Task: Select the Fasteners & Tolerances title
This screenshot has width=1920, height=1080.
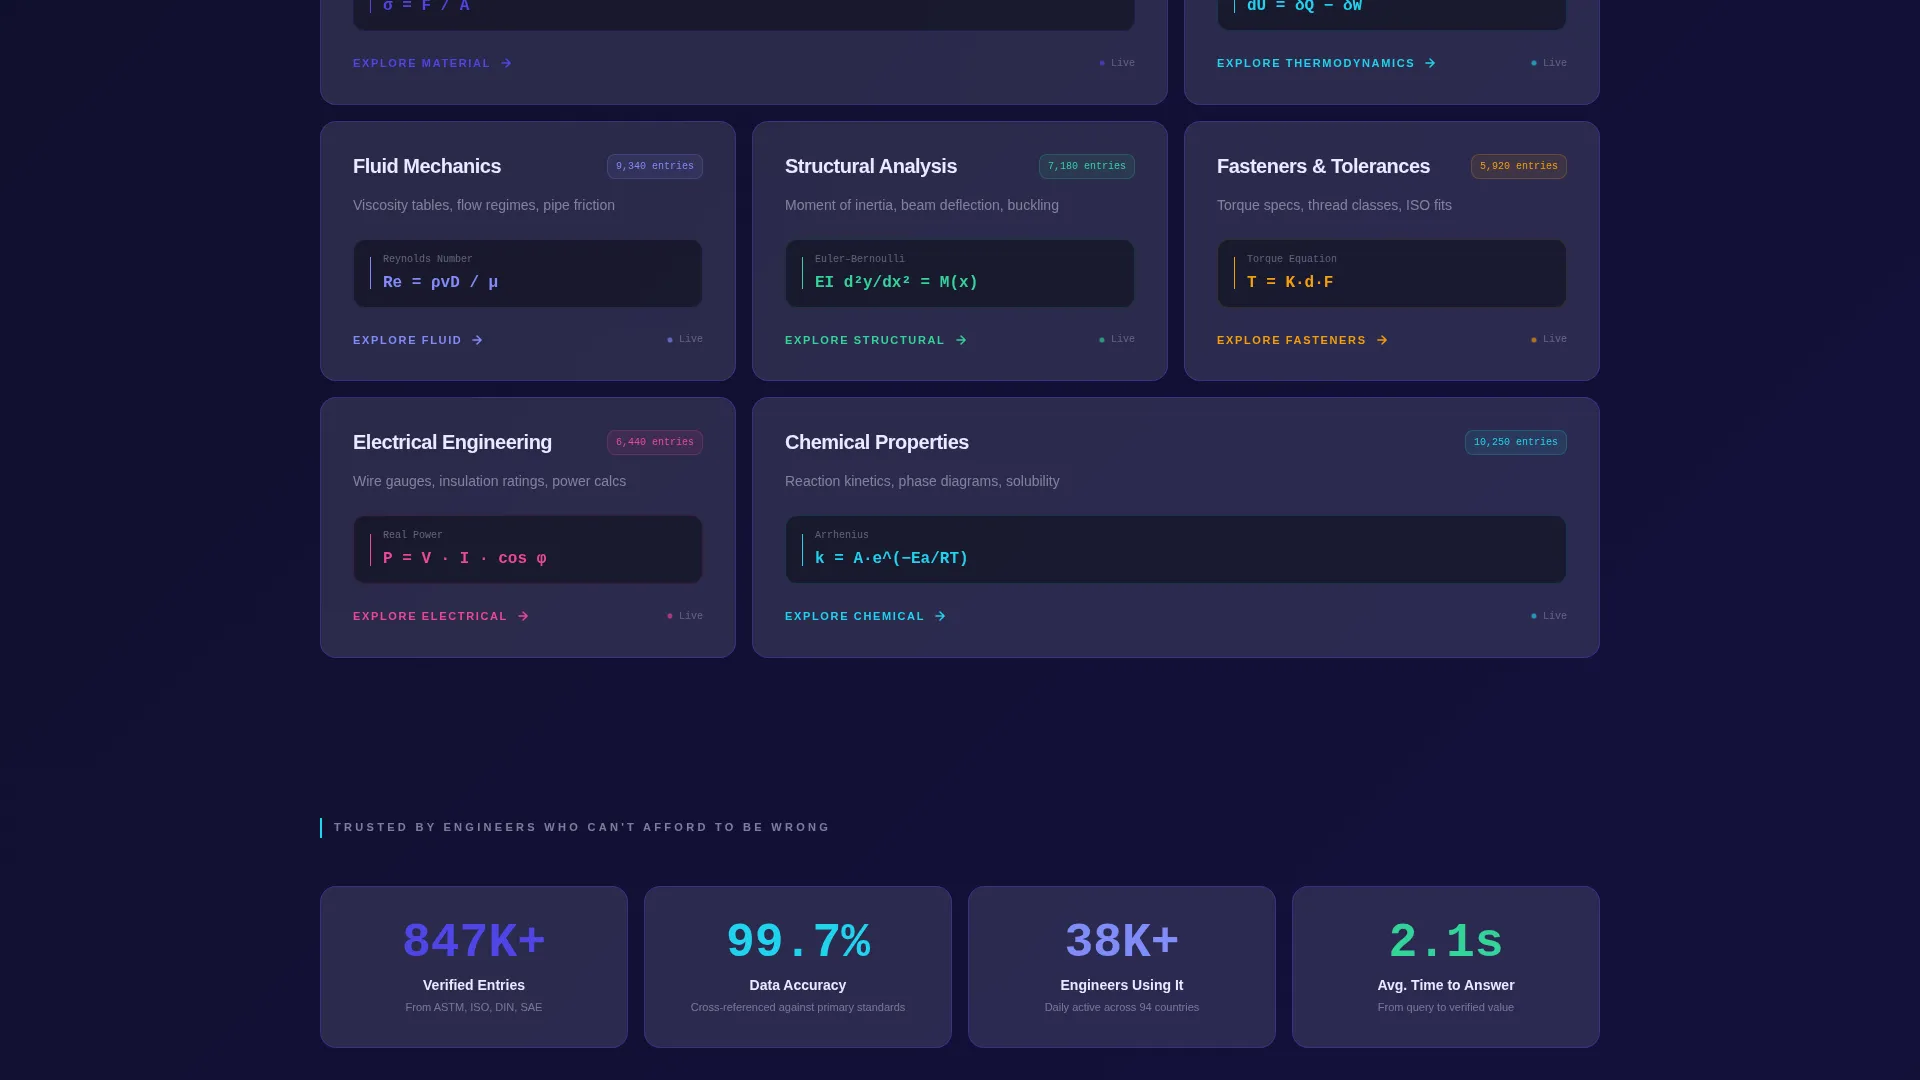Action: (1323, 166)
